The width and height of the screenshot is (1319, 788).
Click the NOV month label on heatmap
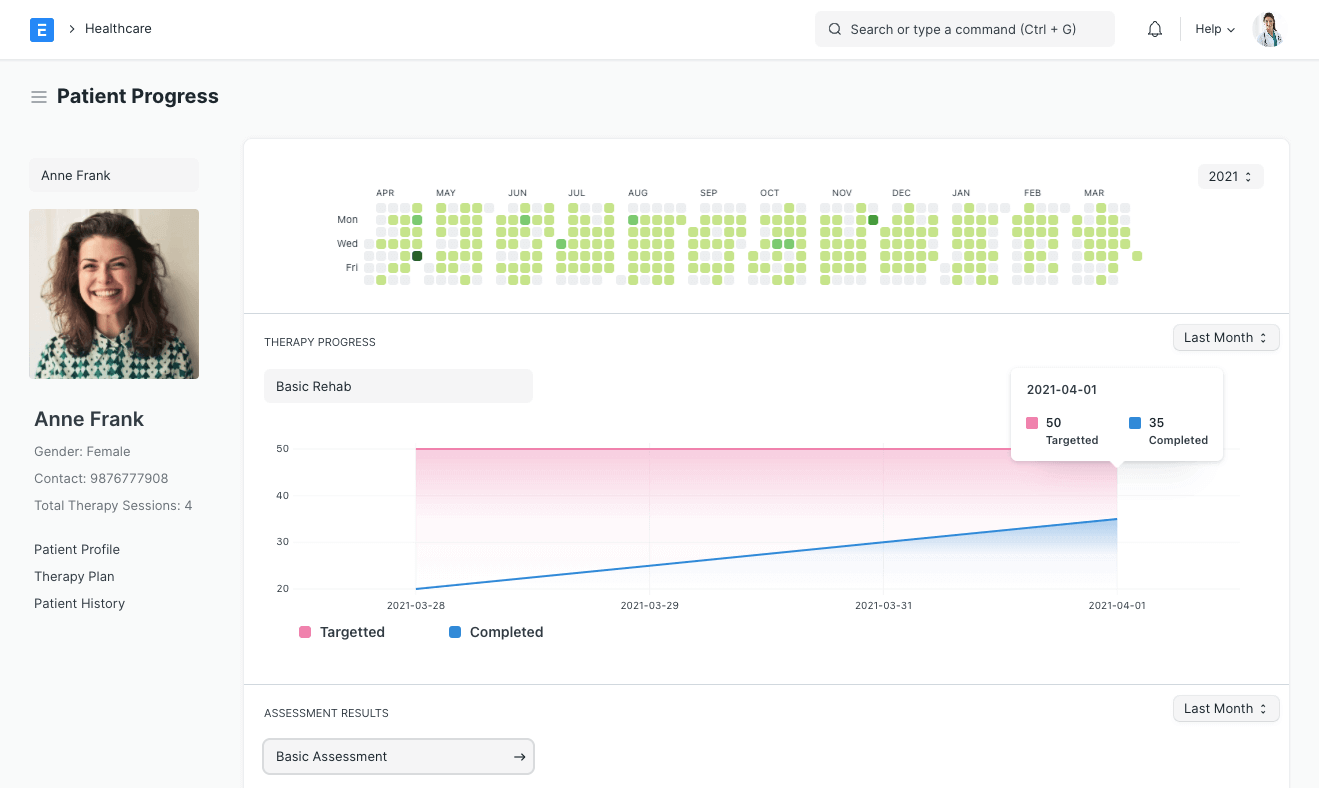point(842,193)
